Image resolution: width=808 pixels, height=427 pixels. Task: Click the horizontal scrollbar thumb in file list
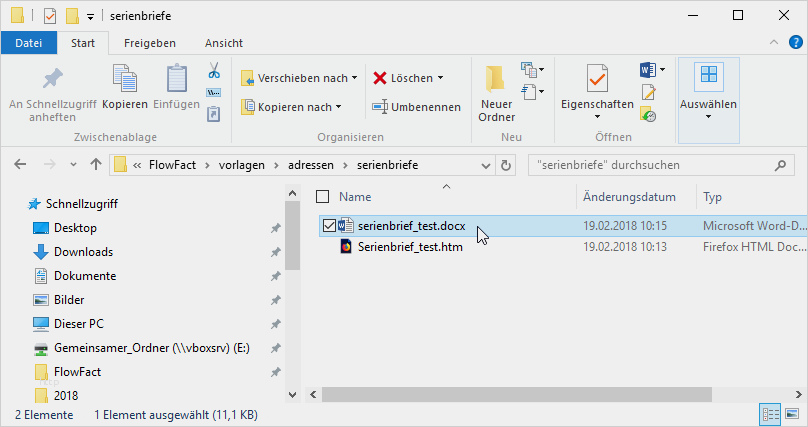[517, 395]
